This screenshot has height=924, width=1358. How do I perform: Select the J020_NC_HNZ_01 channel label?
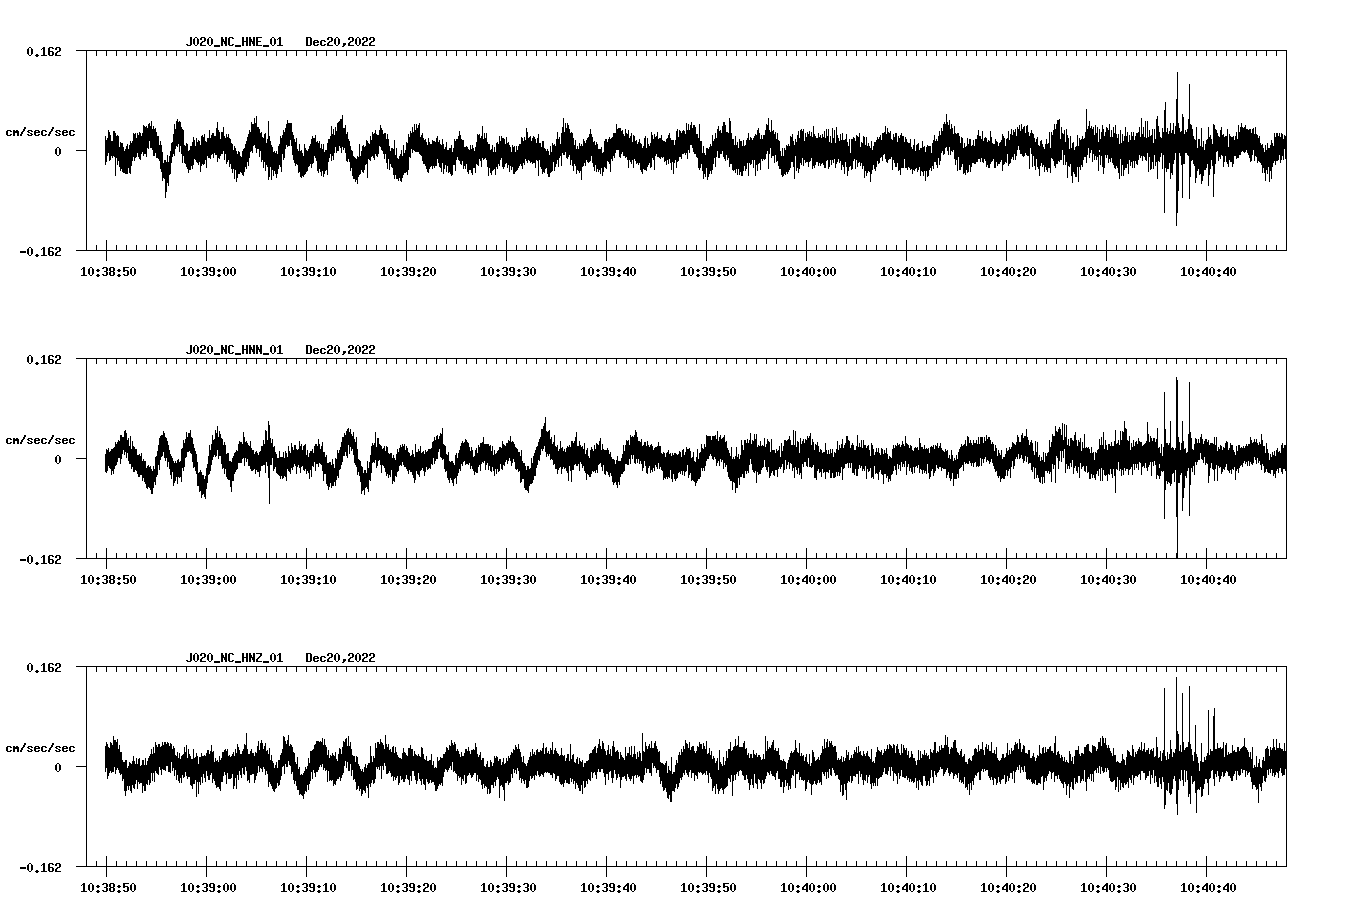click(x=234, y=658)
